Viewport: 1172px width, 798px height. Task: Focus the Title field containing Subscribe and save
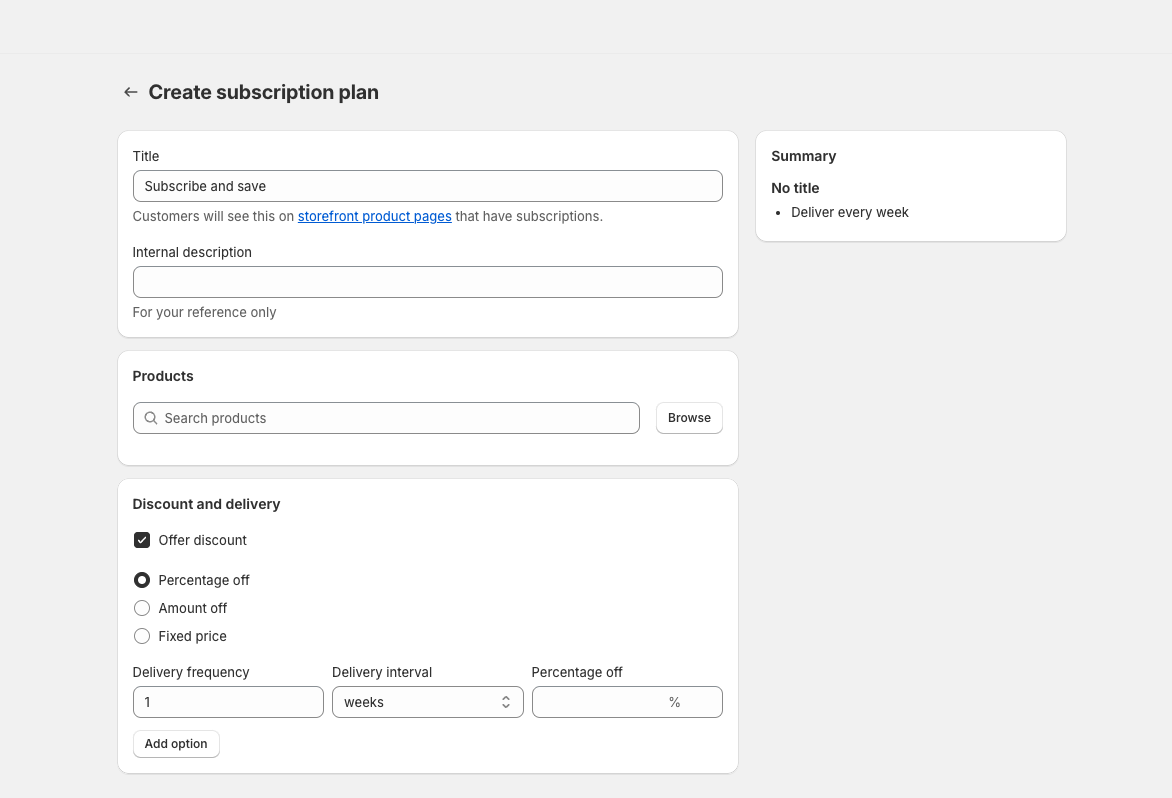[427, 186]
